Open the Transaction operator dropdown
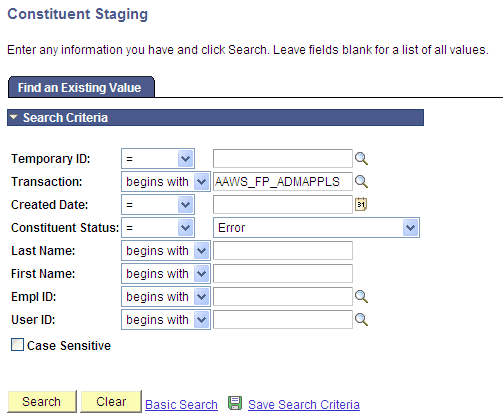The height and width of the screenshot is (417, 503). pos(166,182)
